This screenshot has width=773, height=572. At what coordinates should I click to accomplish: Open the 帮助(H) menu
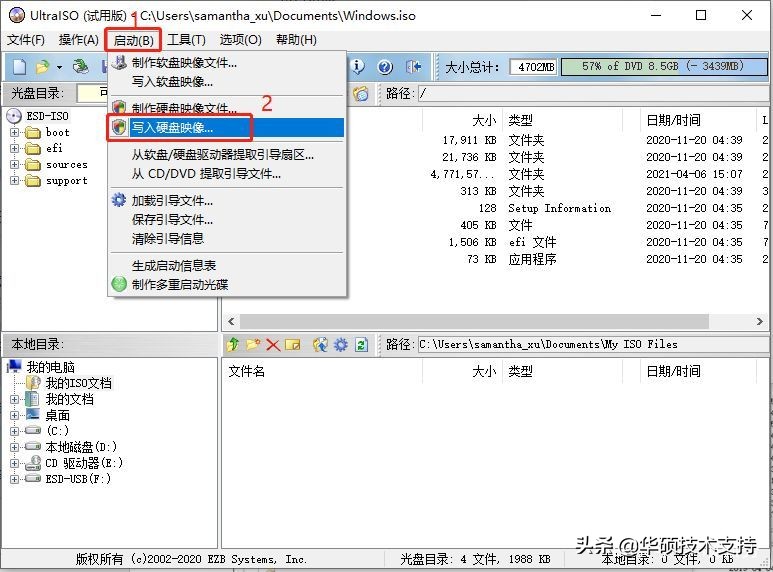pyautogui.click(x=296, y=39)
